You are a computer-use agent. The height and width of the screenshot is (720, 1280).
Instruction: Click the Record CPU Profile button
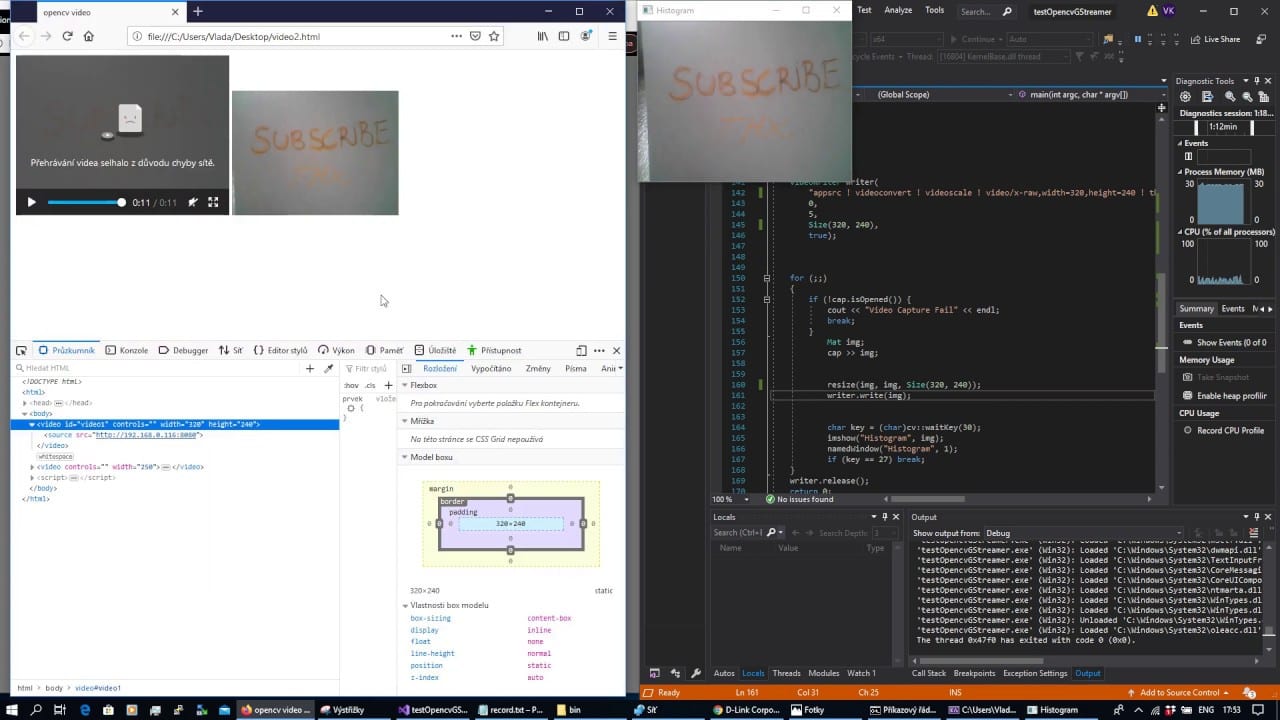pos(1222,431)
